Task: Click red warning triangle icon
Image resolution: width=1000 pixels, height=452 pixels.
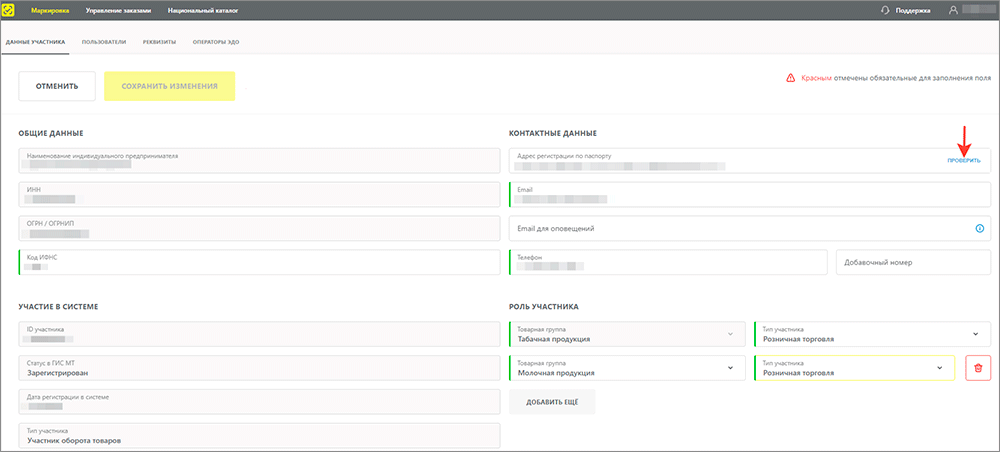Action: pyautogui.click(x=790, y=78)
